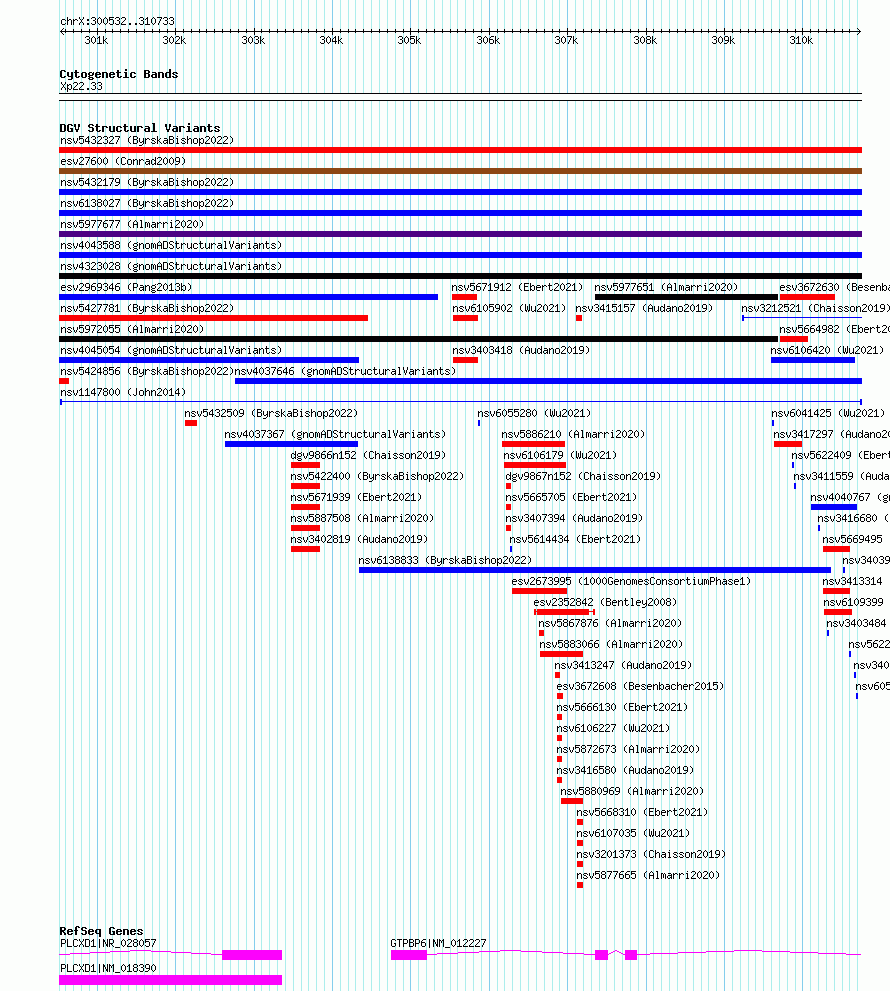Click nsv4037646 (gnomADStructuralVariants) label

[x=345, y=371]
